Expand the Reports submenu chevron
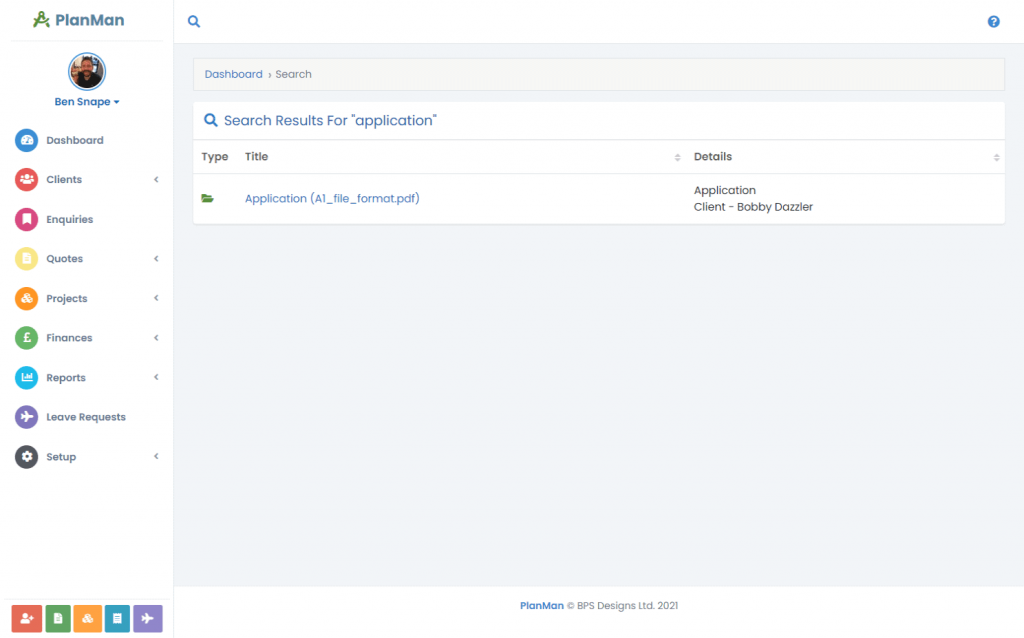 click(156, 377)
